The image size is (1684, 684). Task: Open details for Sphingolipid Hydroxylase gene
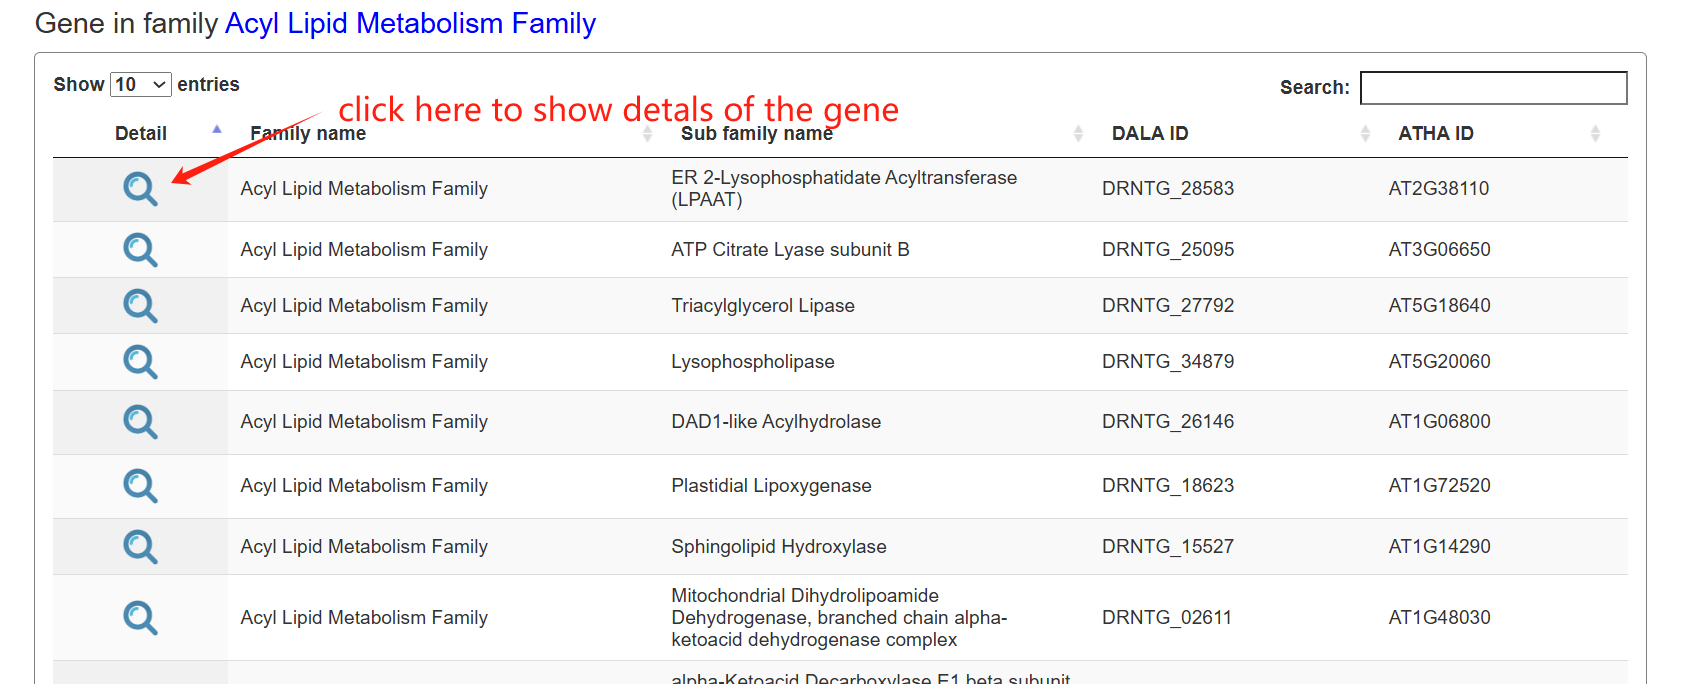(140, 547)
